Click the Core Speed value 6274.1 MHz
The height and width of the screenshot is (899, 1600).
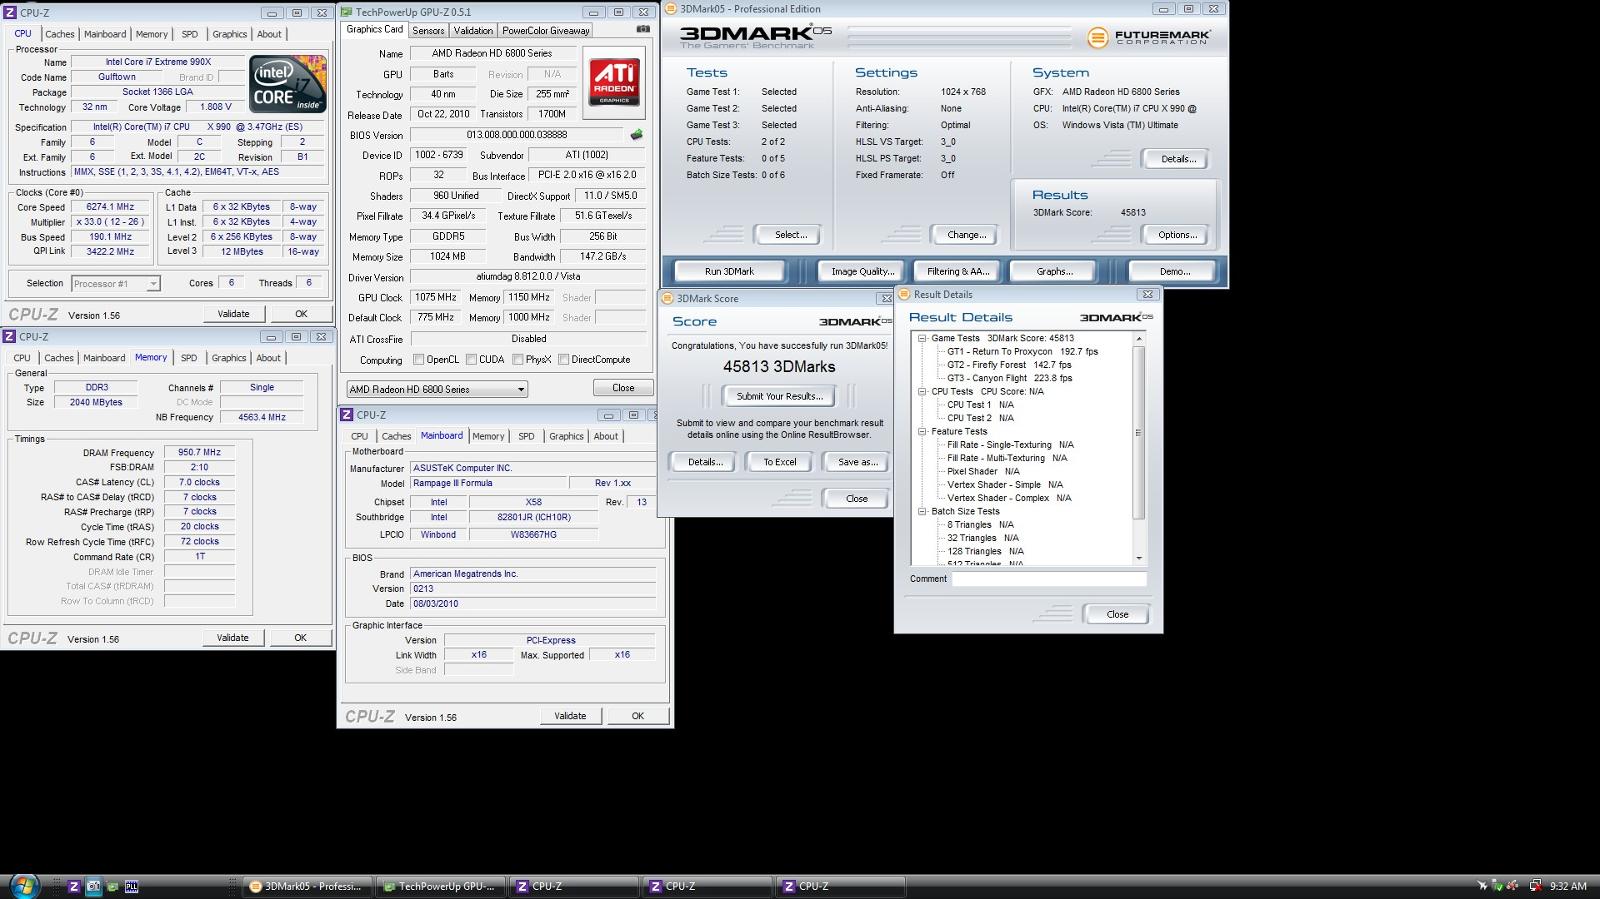coord(110,207)
